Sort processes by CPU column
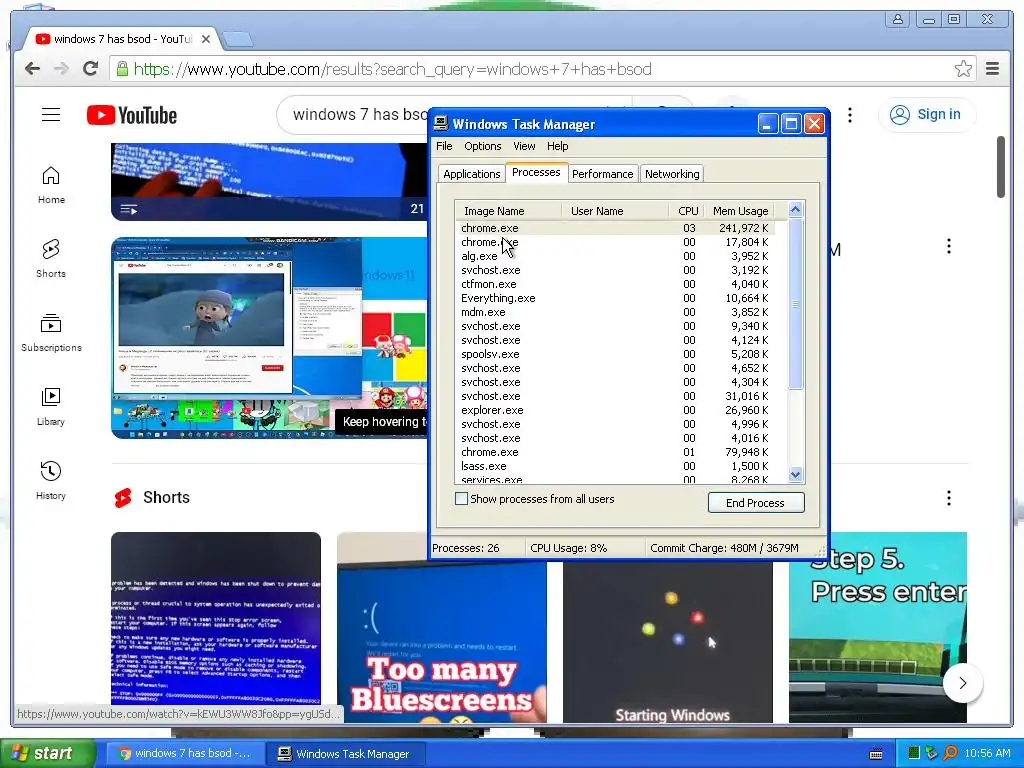 (686, 211)
